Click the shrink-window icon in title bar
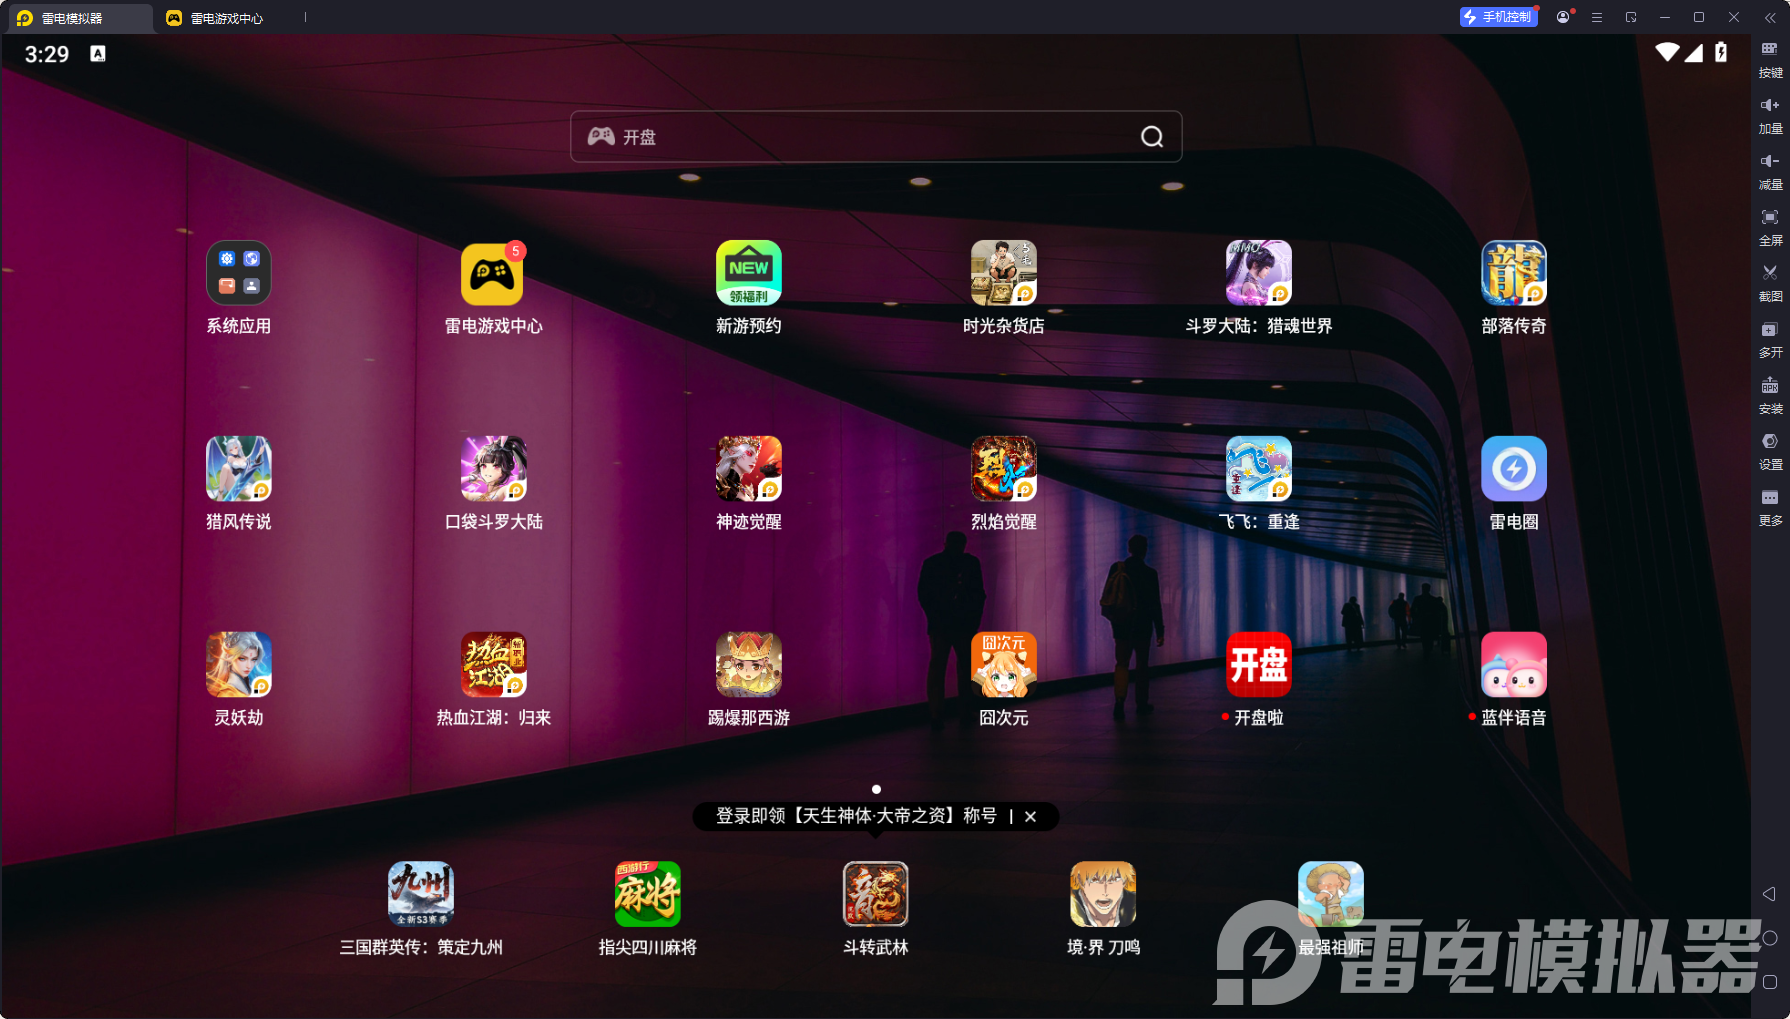The width and height of the screenshot is (1790, 1019). tap(1631, 17)
